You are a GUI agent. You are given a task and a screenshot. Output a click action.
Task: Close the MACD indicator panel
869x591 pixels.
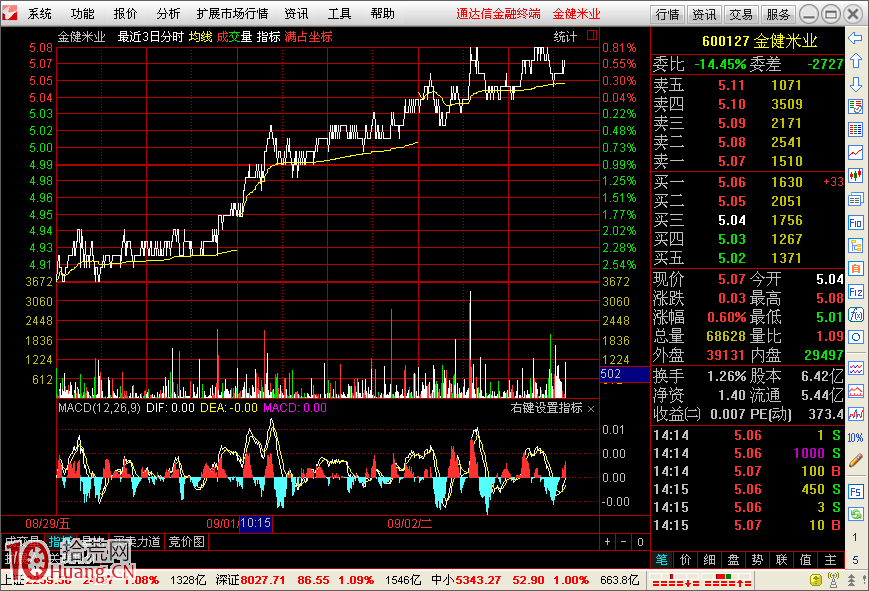click(x=591, y=409)
